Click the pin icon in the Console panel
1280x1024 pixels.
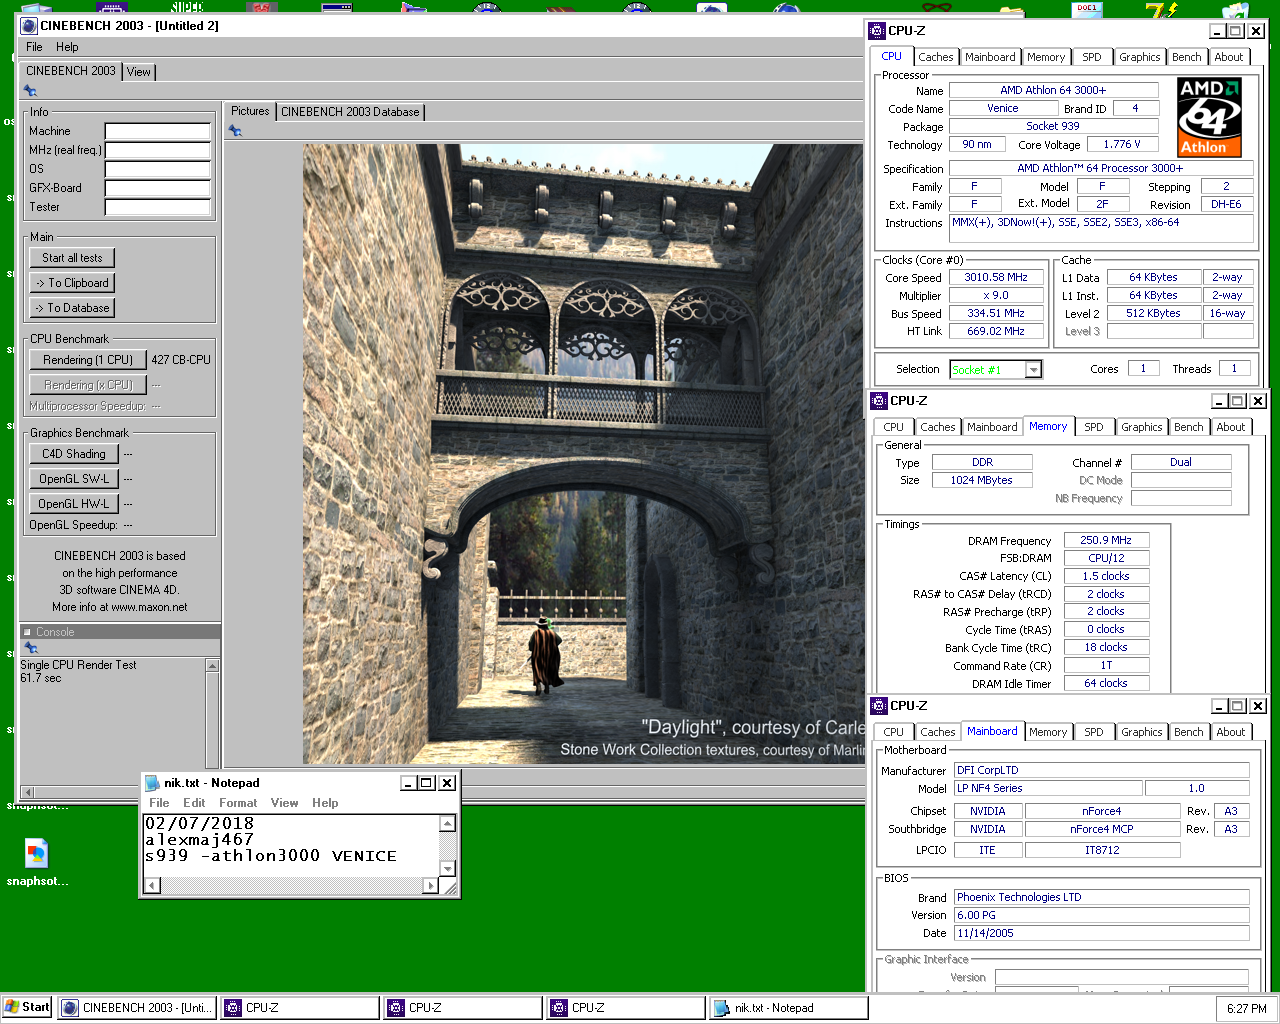point(30,648)
